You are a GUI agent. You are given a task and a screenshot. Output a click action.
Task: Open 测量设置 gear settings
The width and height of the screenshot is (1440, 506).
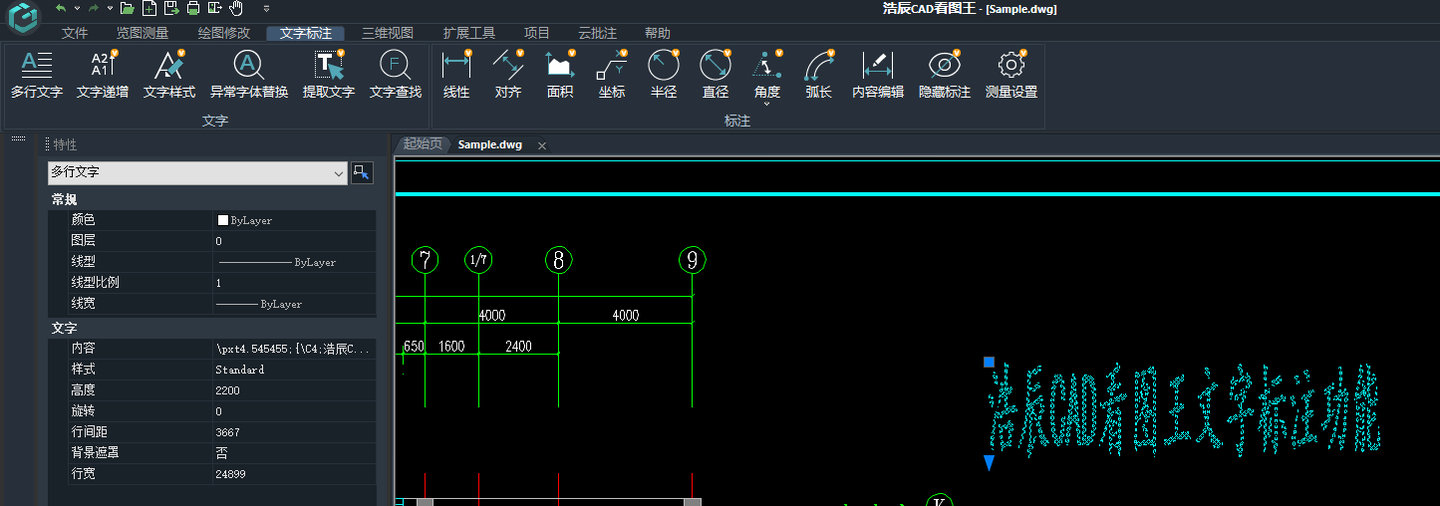[1011, 75]
